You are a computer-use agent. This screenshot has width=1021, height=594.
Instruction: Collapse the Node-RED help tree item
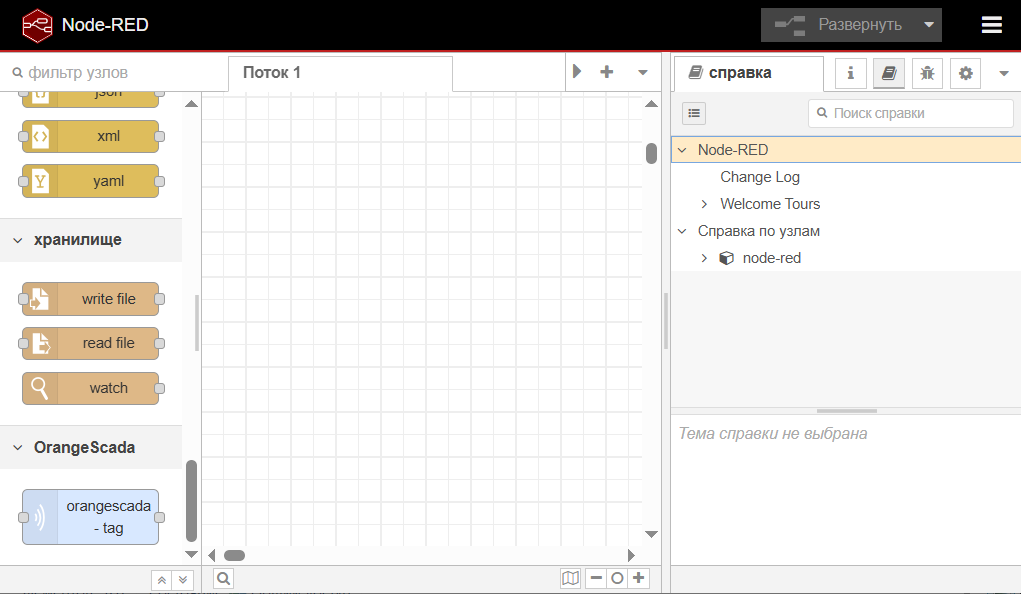[682, 150]
